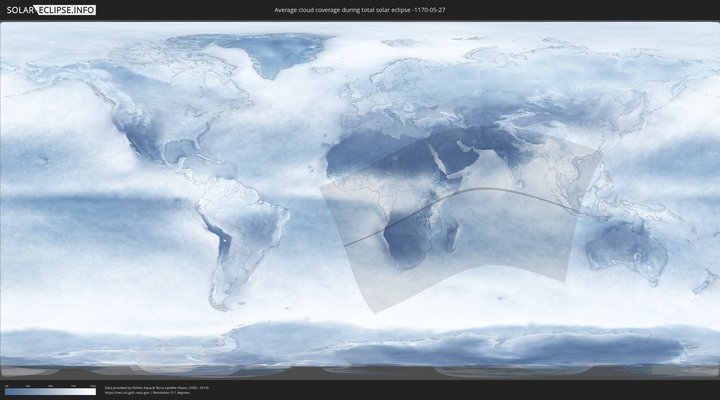Click the average cloud coverage title text
The width and height of the screenshot is (720, 400).
click(359, 10)
